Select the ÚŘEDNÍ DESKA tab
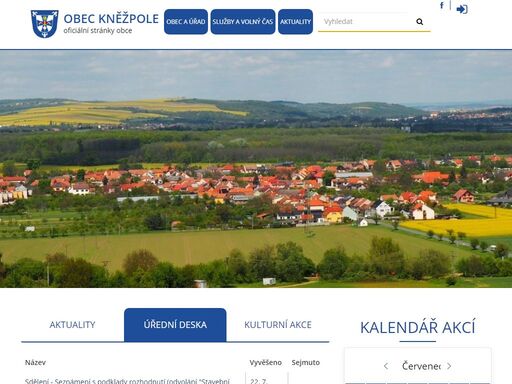 [175, 325]
